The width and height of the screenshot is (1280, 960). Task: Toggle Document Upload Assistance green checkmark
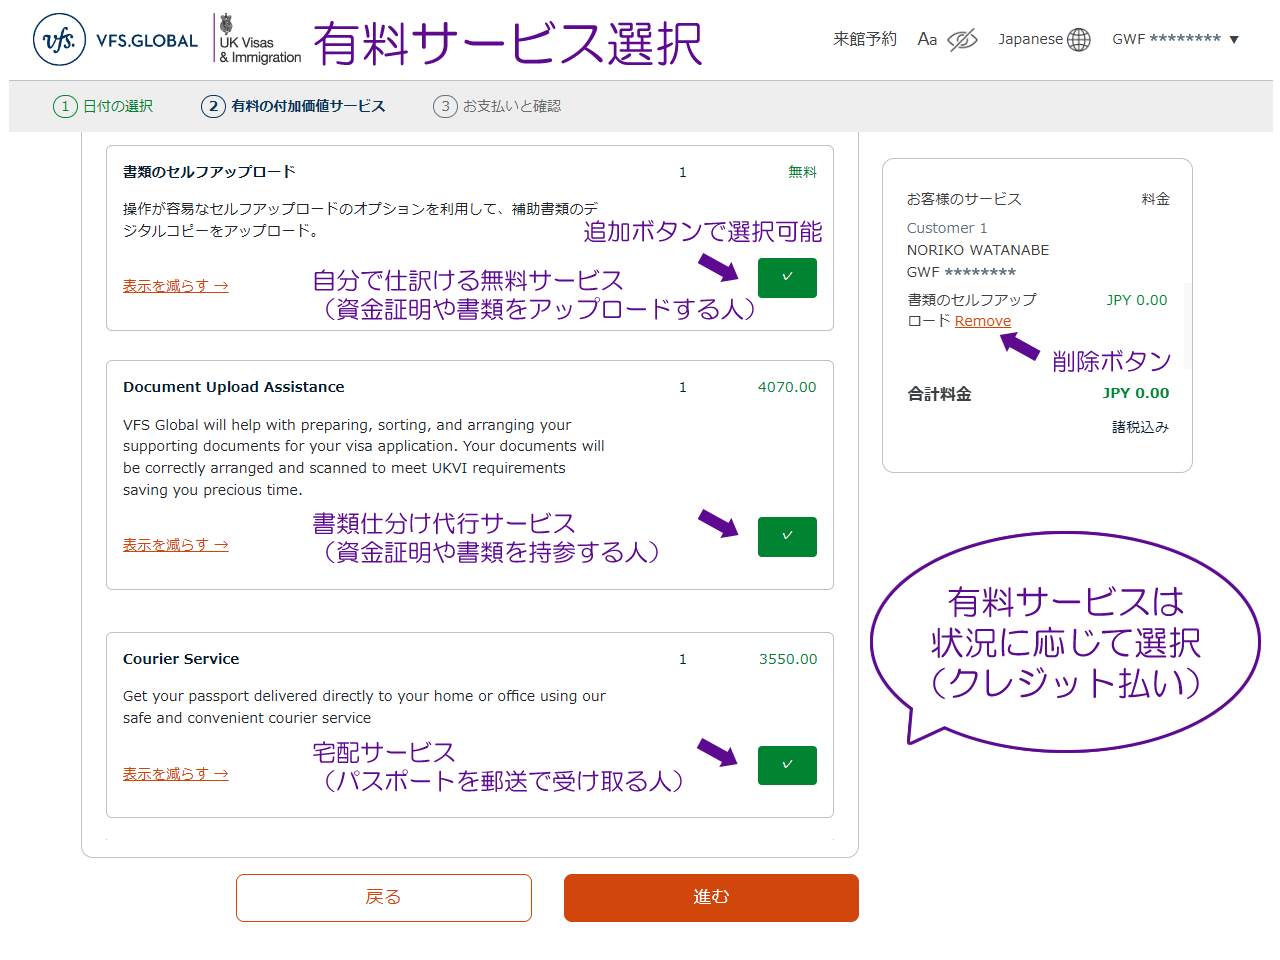787,537
